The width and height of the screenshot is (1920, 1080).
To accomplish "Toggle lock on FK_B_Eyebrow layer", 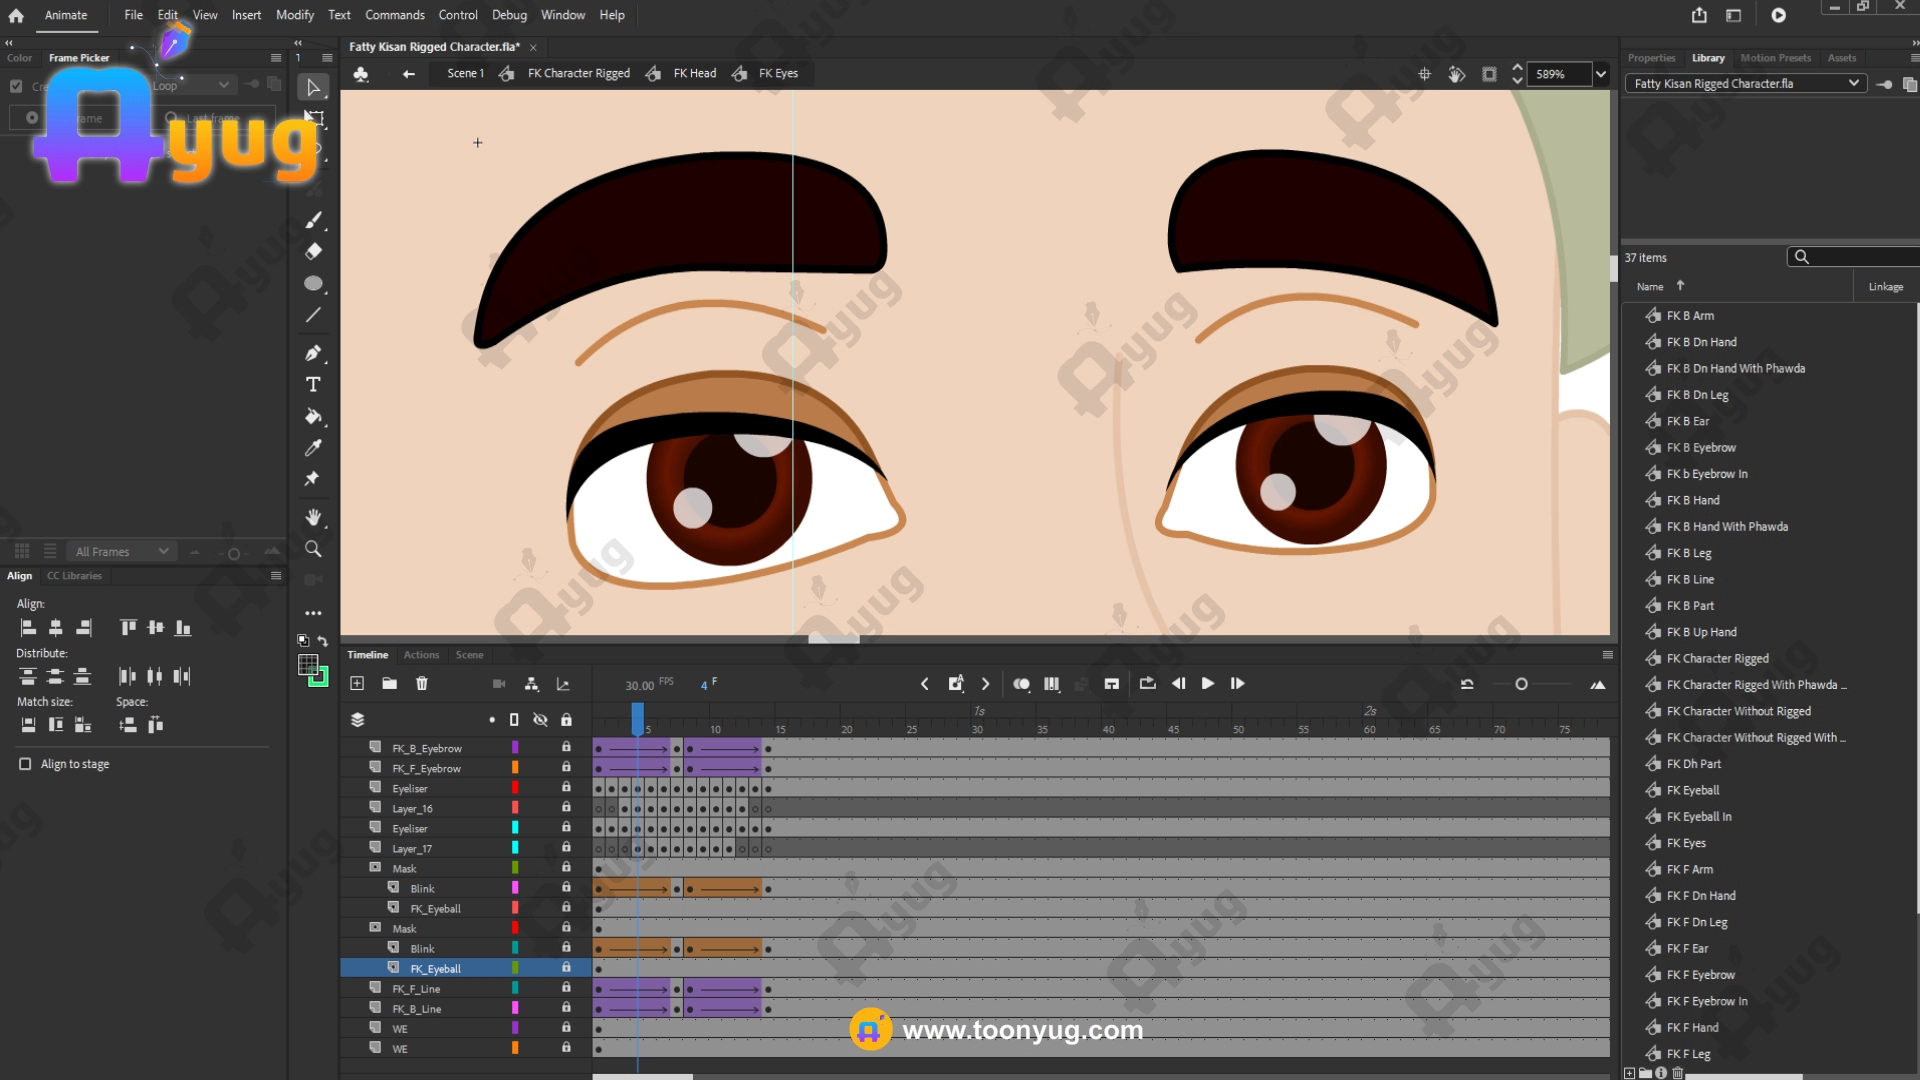I will pyautogui.click(x=566, y=747).
